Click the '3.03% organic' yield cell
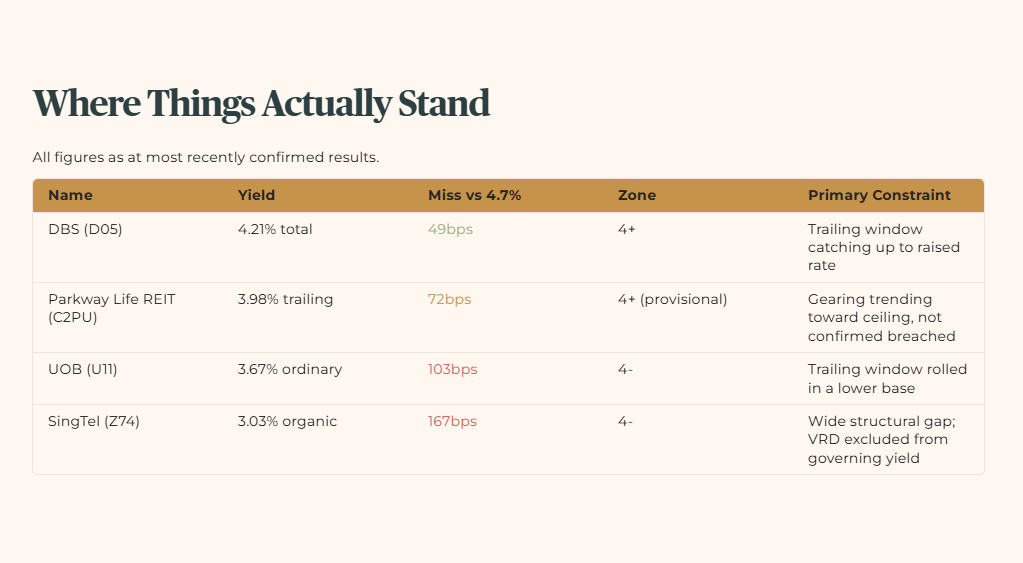The image size is (1023, 563). tap(287, 421)
